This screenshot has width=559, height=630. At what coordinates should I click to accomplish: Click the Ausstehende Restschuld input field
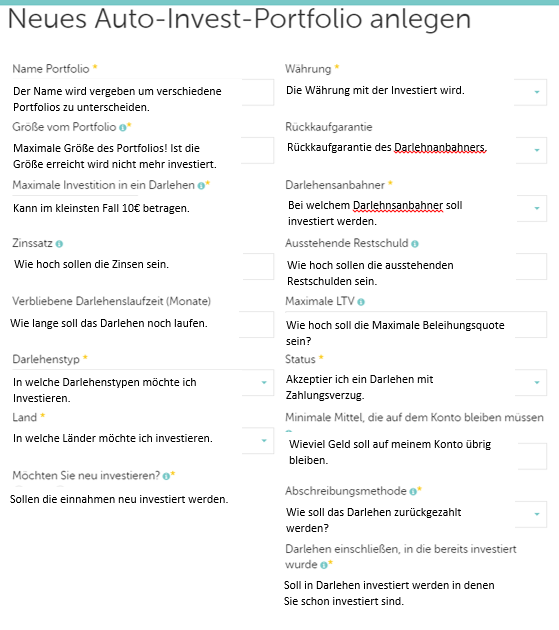(416, 266)
